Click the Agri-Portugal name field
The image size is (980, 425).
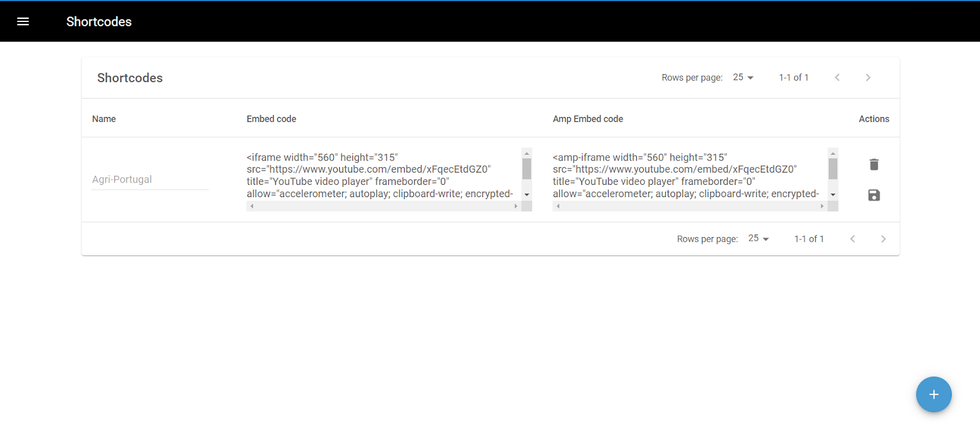point(150,180)
